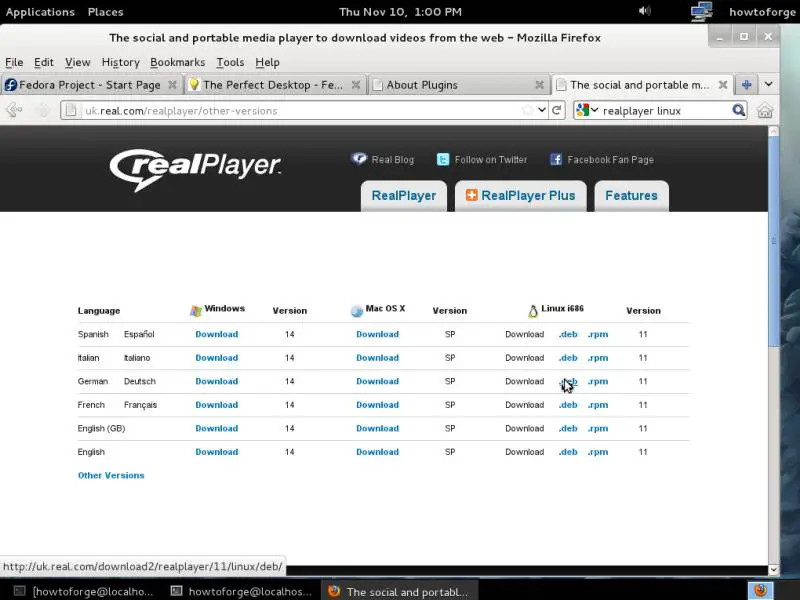Screen dimensions: 800x600
Task: Open the Tools menu
Action: click(x=230, y=62)
